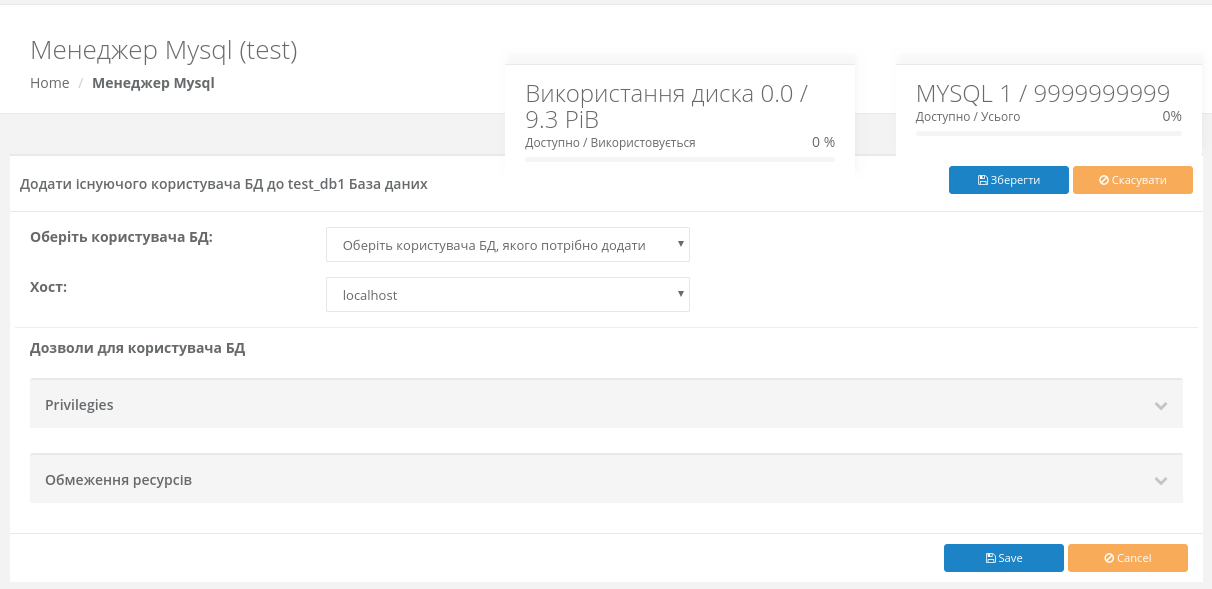1212x589 pixels.
Task: Click the arrow of the Хост select box
Action: 680,293
